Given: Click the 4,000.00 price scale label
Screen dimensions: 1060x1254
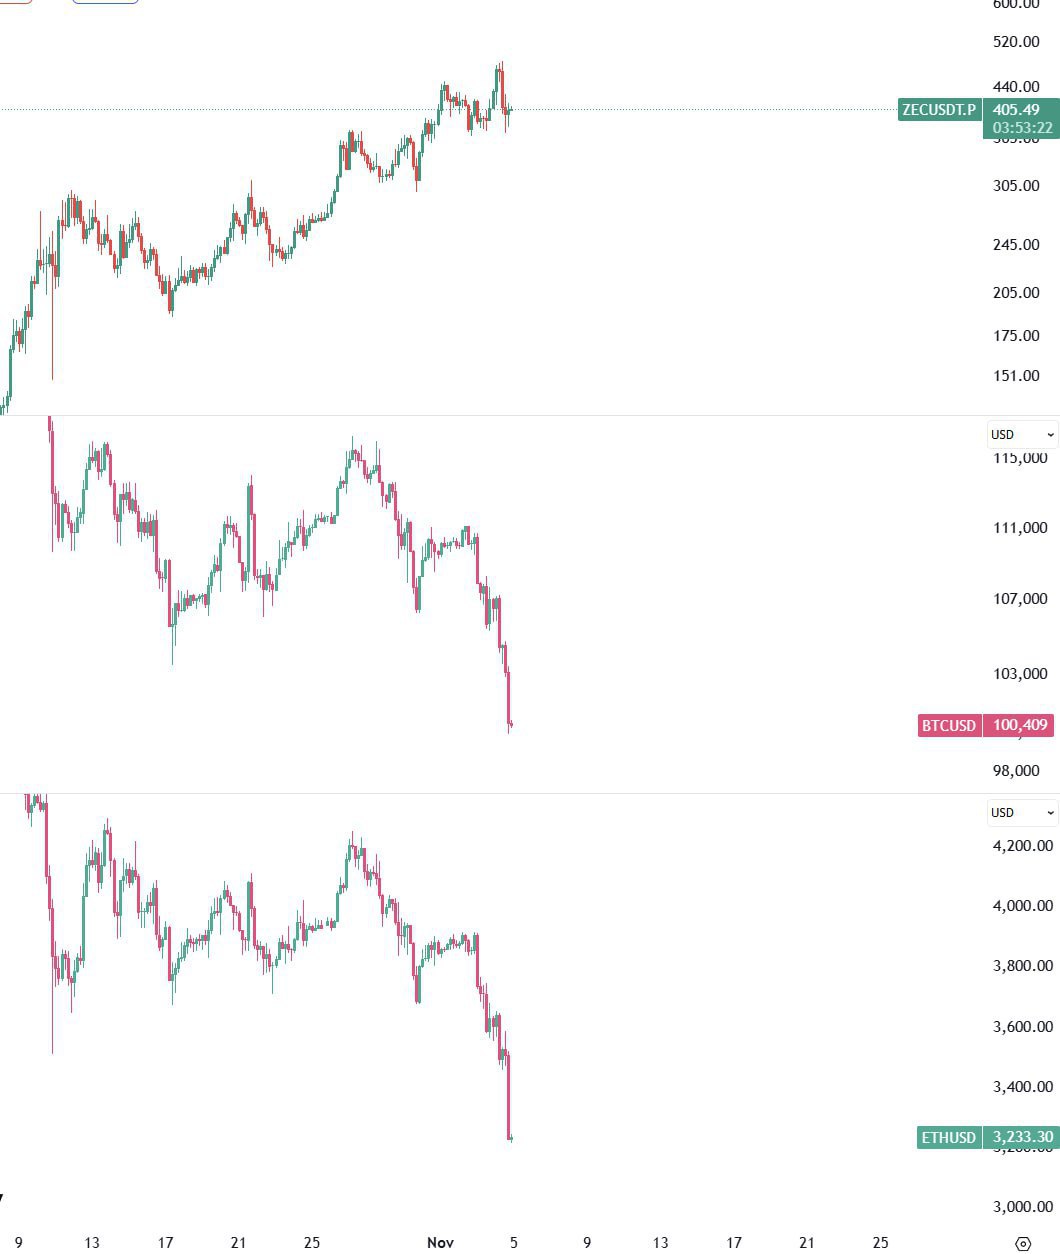Looking at the screenshot, I should [x=1022, y=906].
